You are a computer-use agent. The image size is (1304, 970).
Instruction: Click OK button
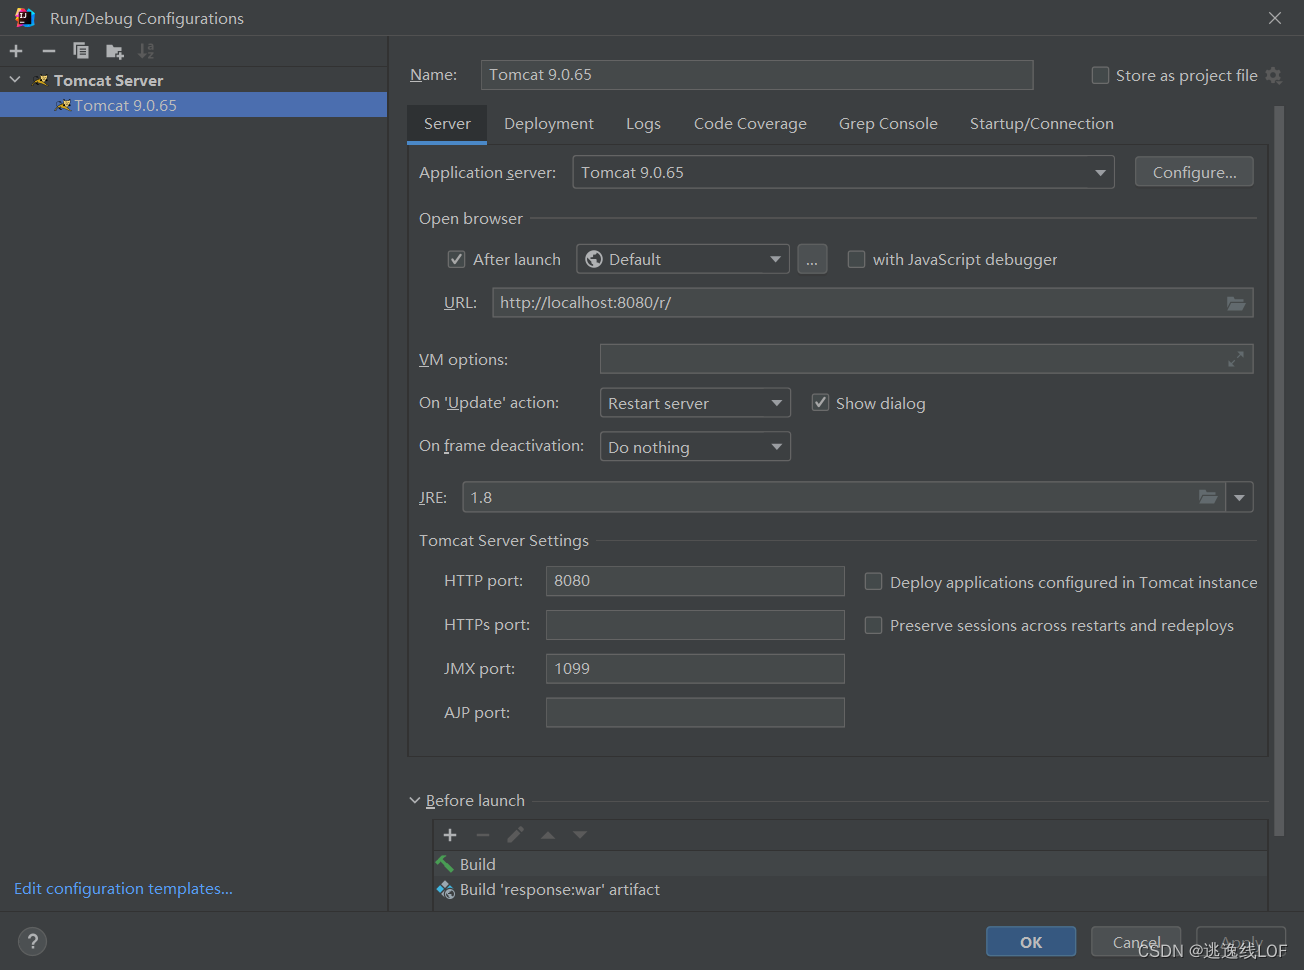coord(1031,942)
